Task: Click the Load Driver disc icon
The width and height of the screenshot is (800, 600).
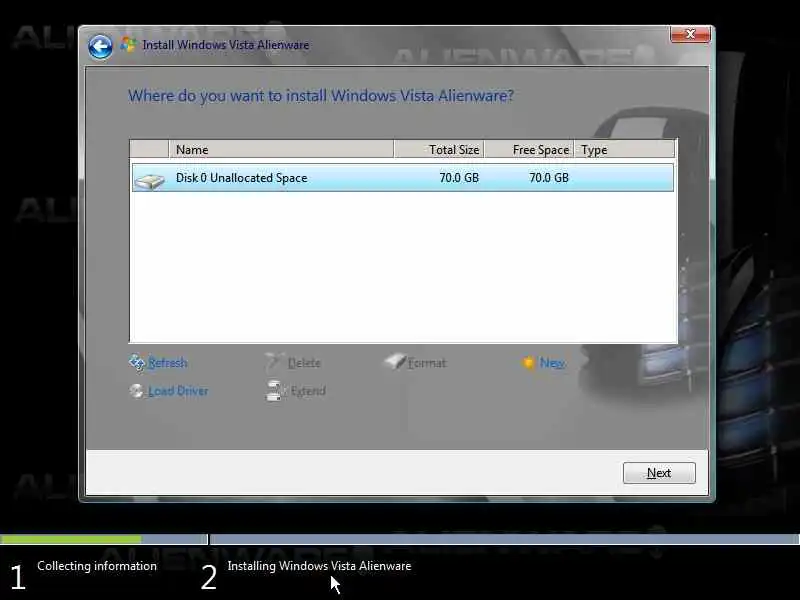Action: point(136,391)
